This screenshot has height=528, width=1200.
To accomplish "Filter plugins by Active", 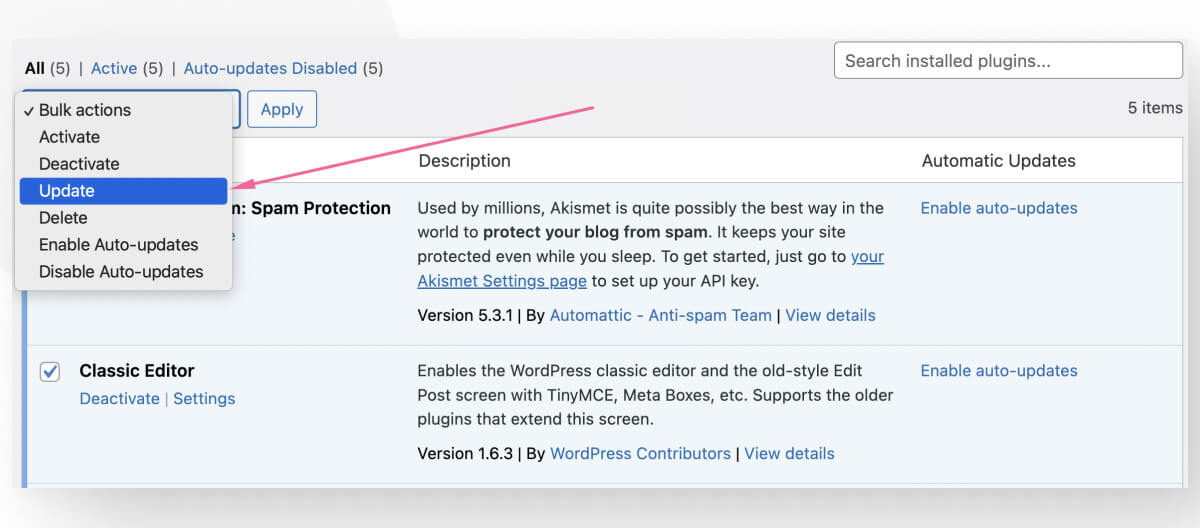I will click(x=114, y=69).
